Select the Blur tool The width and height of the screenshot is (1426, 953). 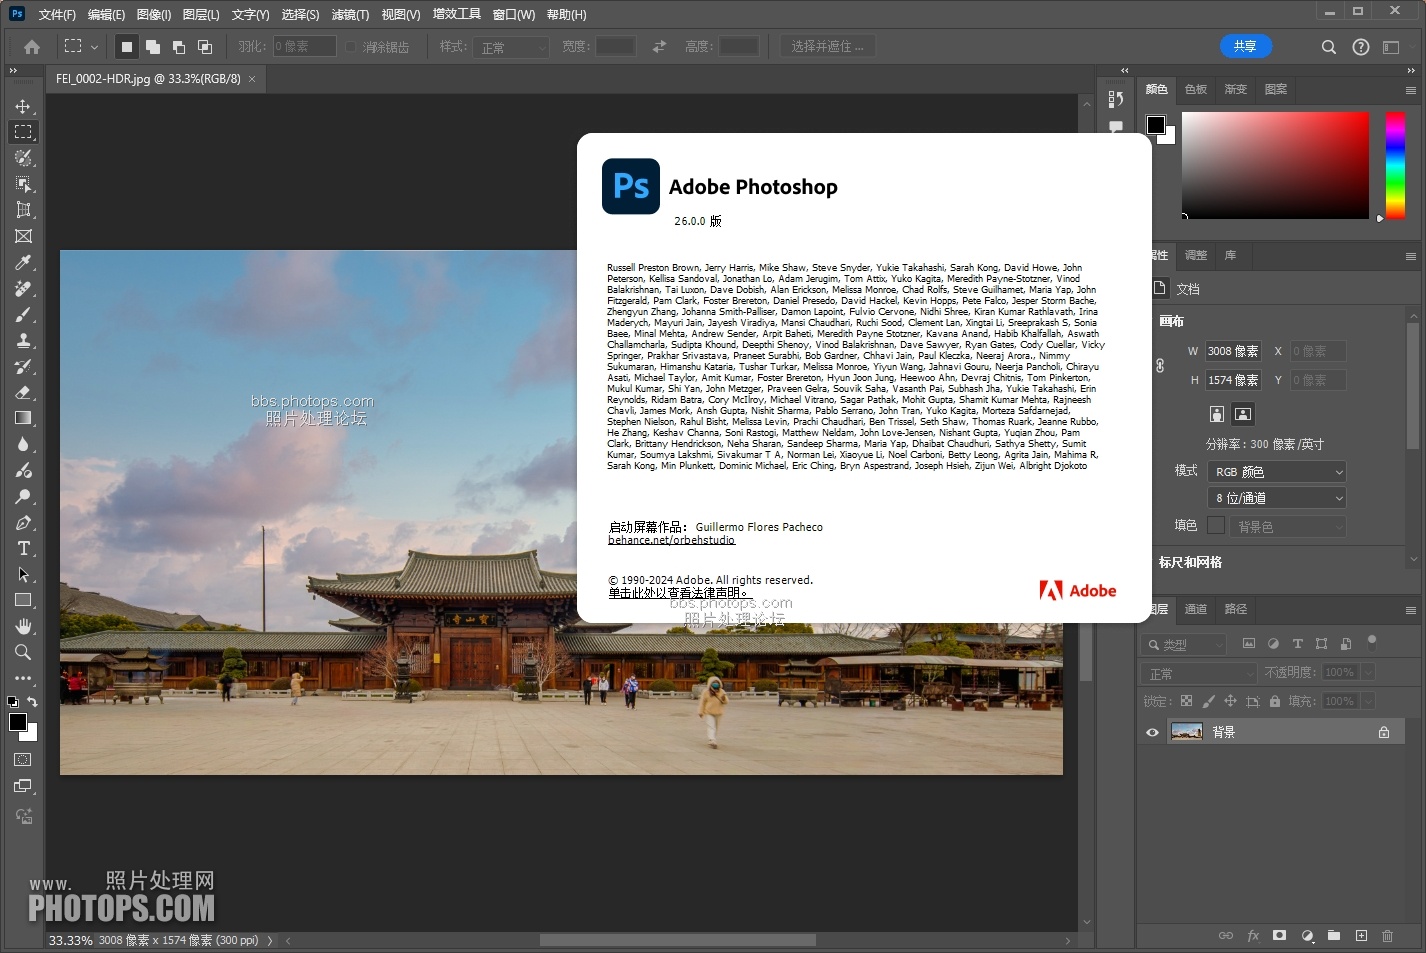pyautogui.click(x=23, y=444)
